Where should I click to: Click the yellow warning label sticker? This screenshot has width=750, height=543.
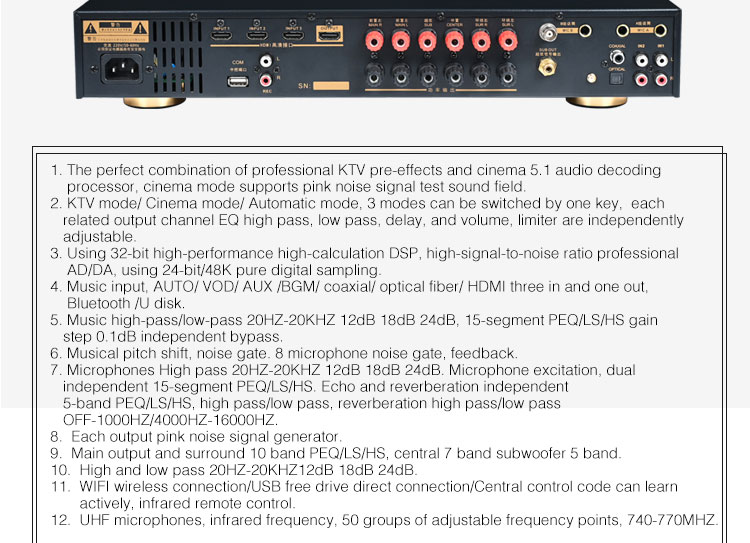point(116,32)
